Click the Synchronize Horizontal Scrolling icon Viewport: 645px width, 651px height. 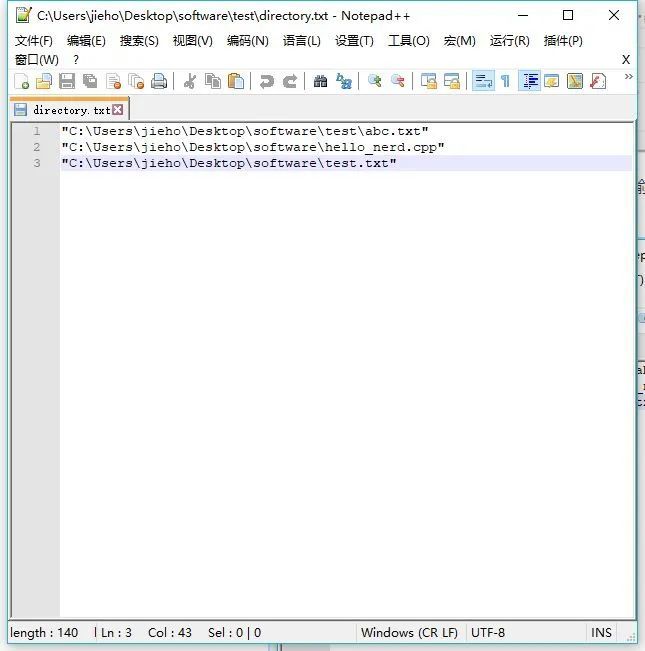452,81
